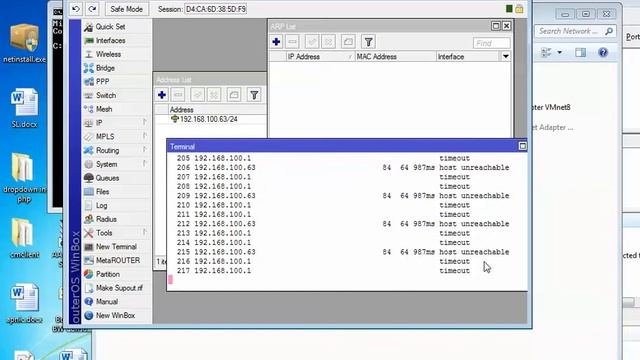Toggle the preview pane icon in Explorer

tap(580, 52)
